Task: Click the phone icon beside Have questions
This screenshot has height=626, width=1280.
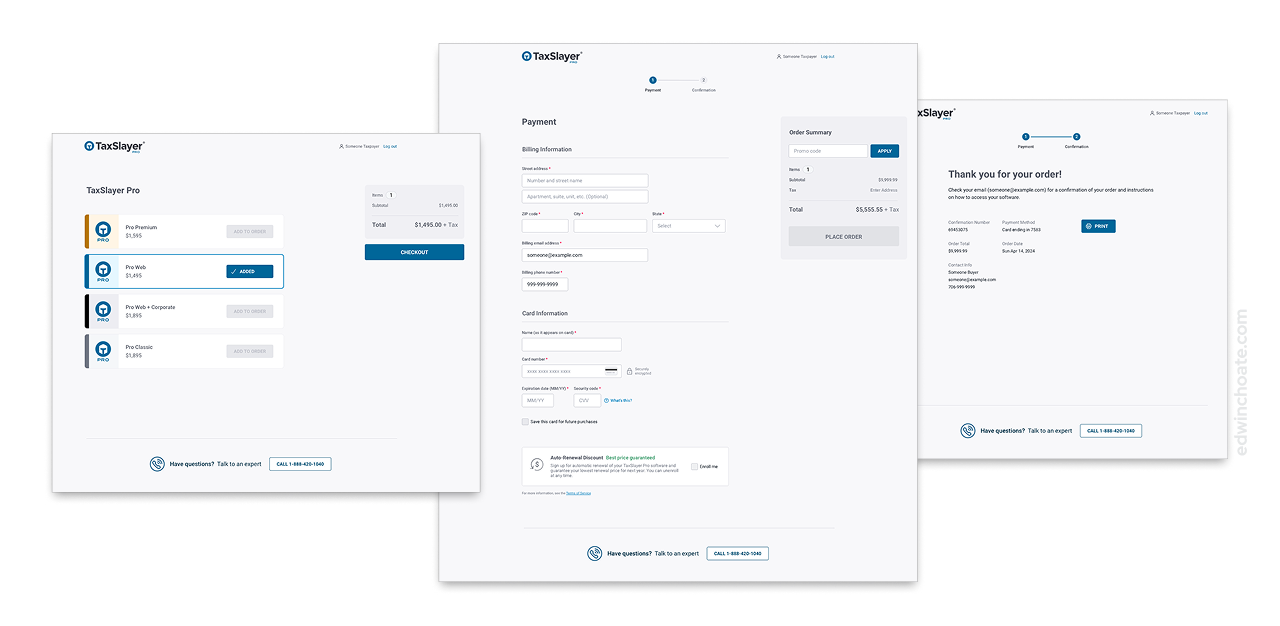Action: tap(595, 553)
